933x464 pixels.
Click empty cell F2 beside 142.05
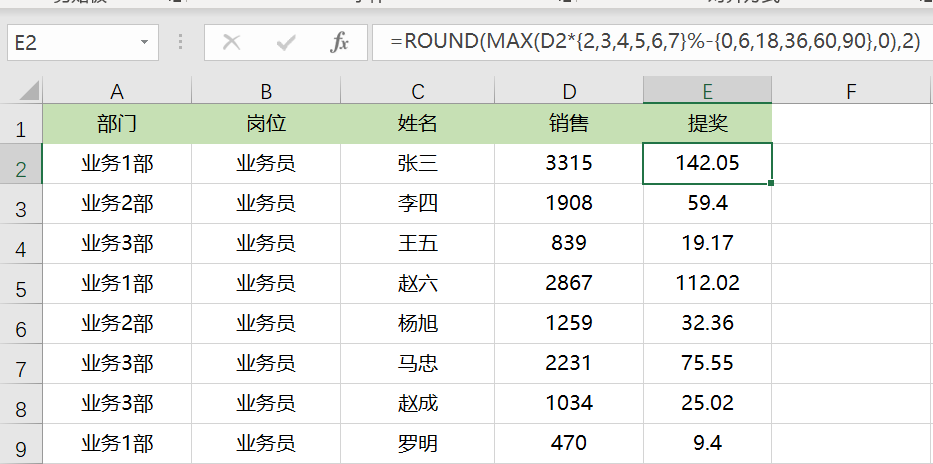click(x=852, y=164)
